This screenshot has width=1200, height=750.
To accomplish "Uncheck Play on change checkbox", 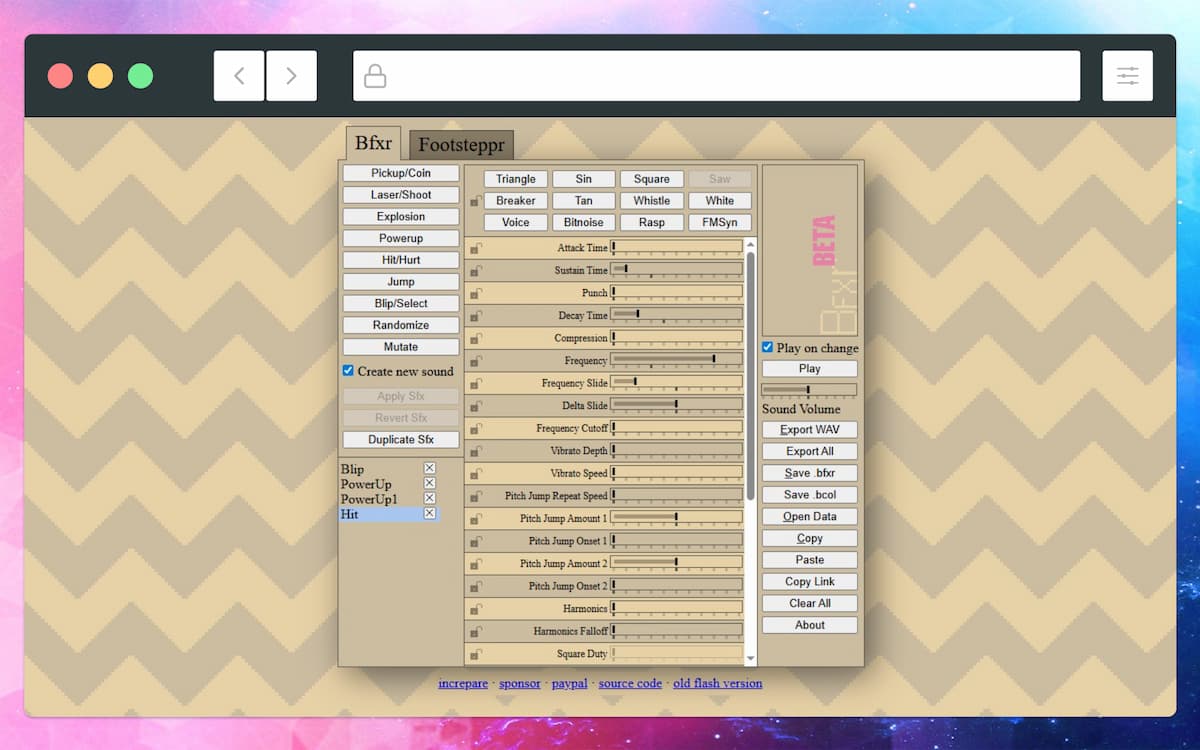I will (x=767, y=347).
